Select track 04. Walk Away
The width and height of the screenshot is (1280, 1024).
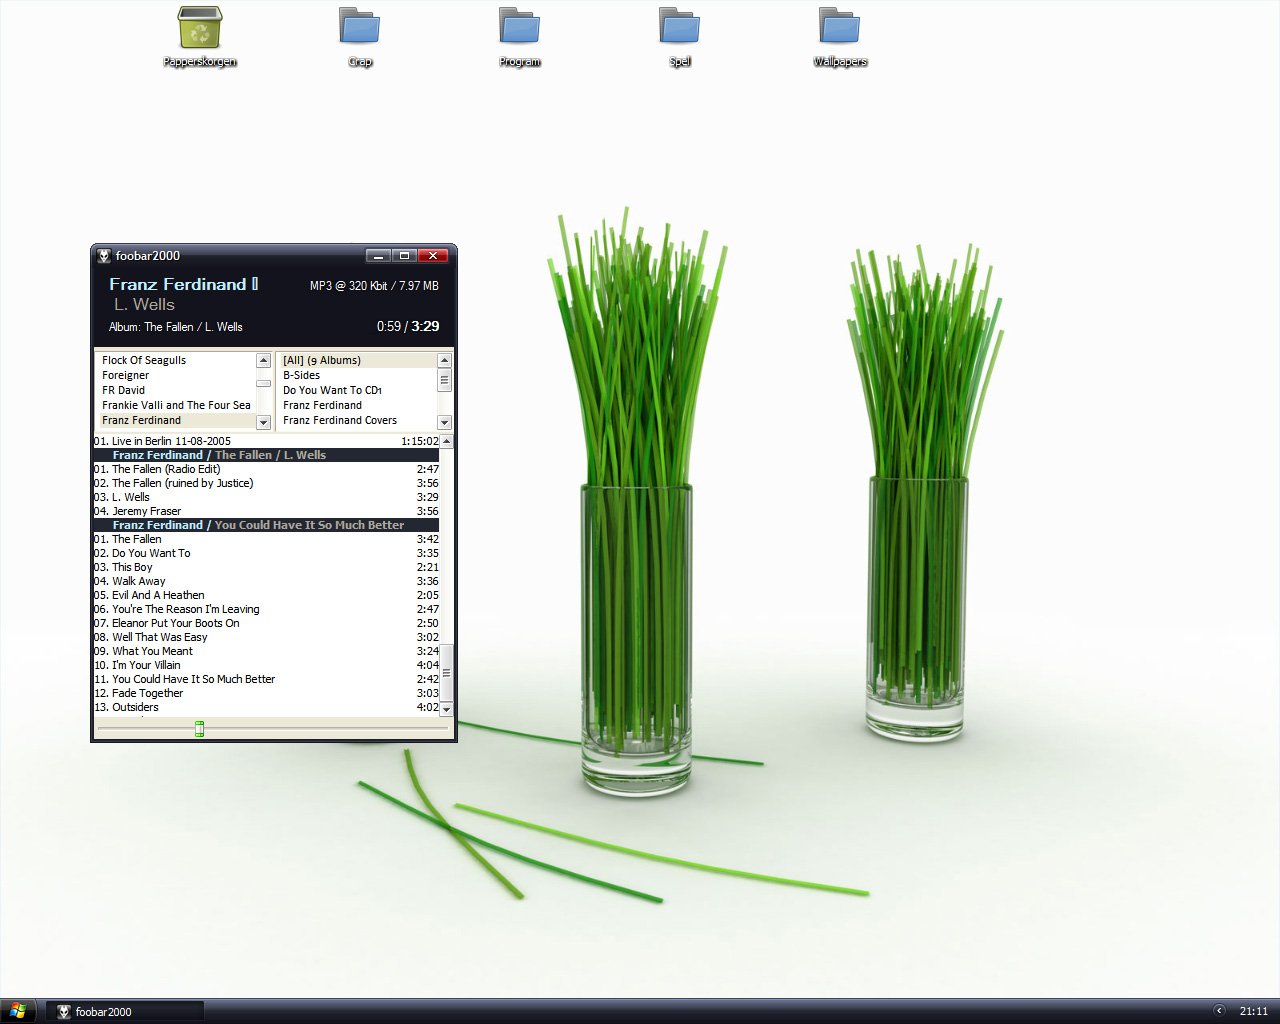139,581
